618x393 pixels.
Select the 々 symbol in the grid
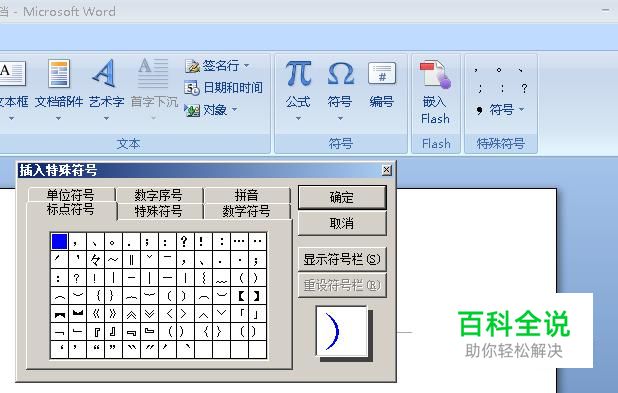coord(95,260)
